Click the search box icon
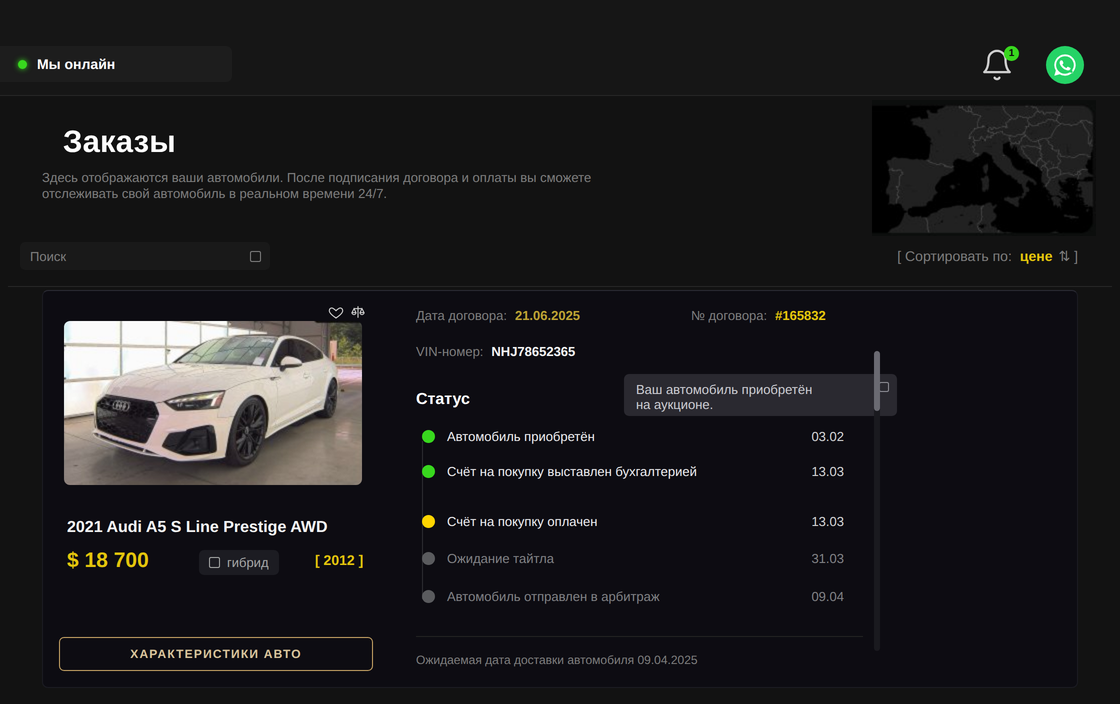Screen dimensions: 1120x704 coord(255,256)
